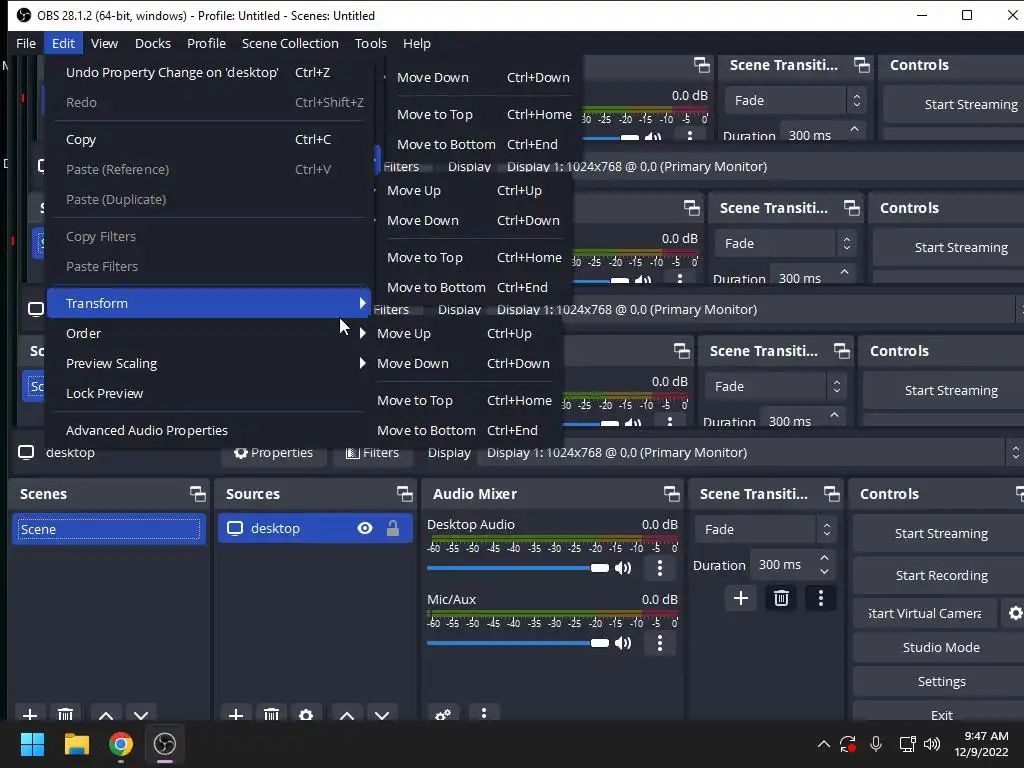Open the Fade dropdown above the transition plus button
Image resolution: width=1024 pixels, height=768 pixels.
click(765, 530)
